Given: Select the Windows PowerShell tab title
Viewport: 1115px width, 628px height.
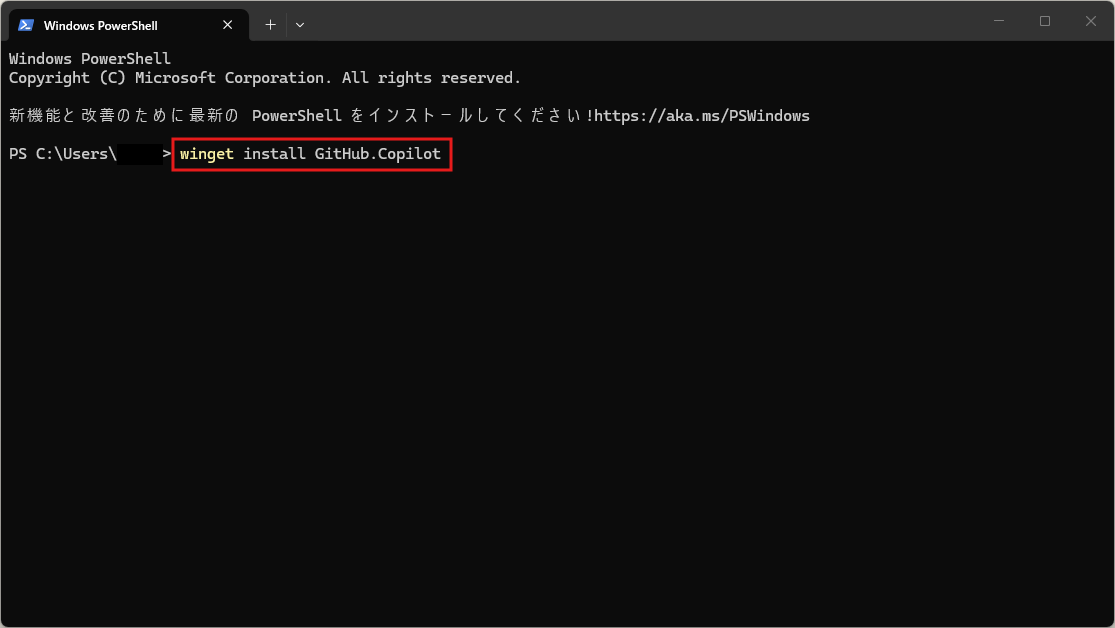Looking at the screenshot, I should [x=100, y=25].
